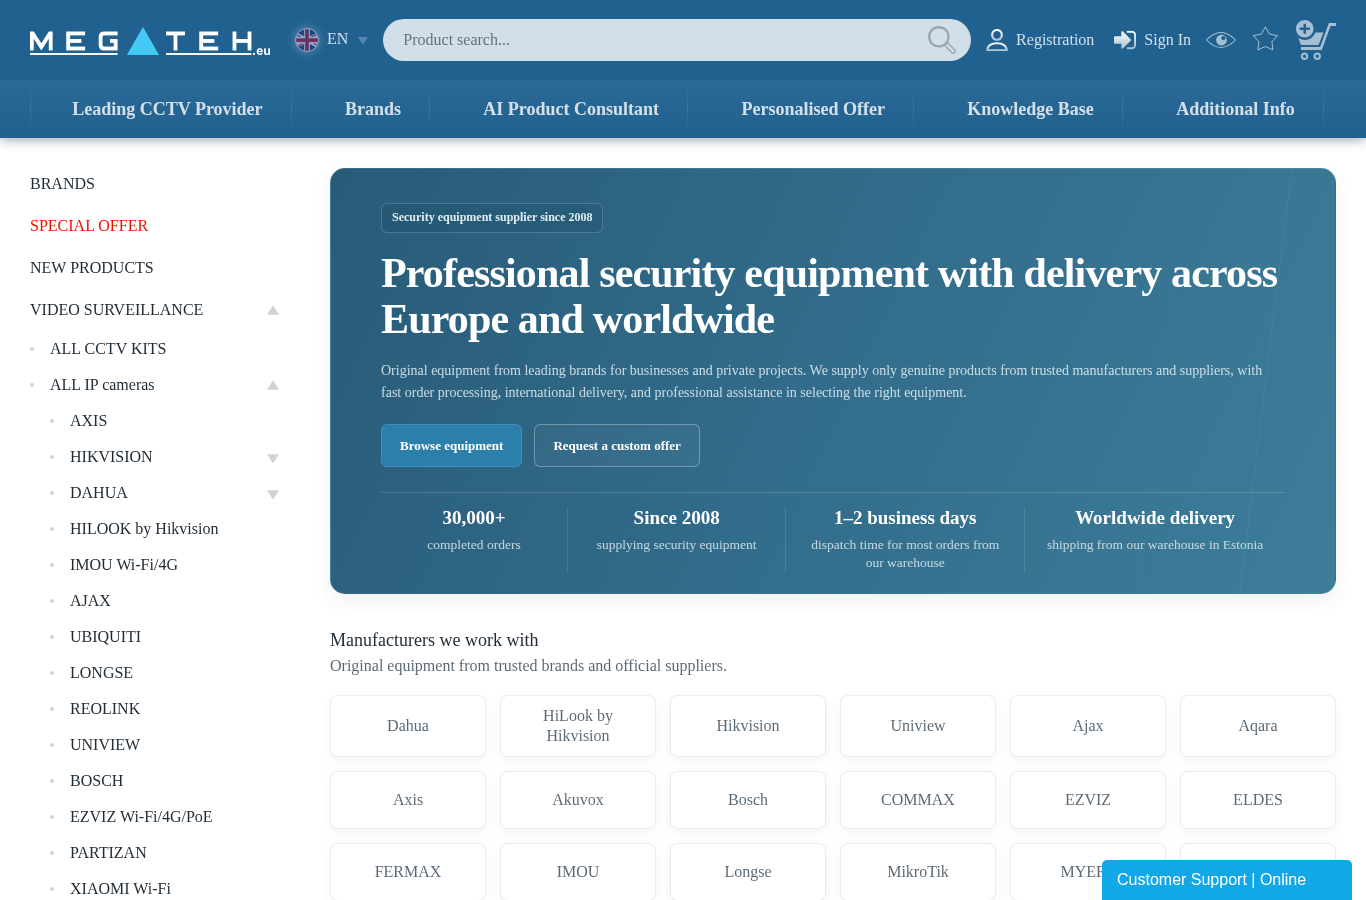Open the FERMAX manufacturer card
Image resolution: width=1366 pixels, height=900 pixels.
point(408,872)
